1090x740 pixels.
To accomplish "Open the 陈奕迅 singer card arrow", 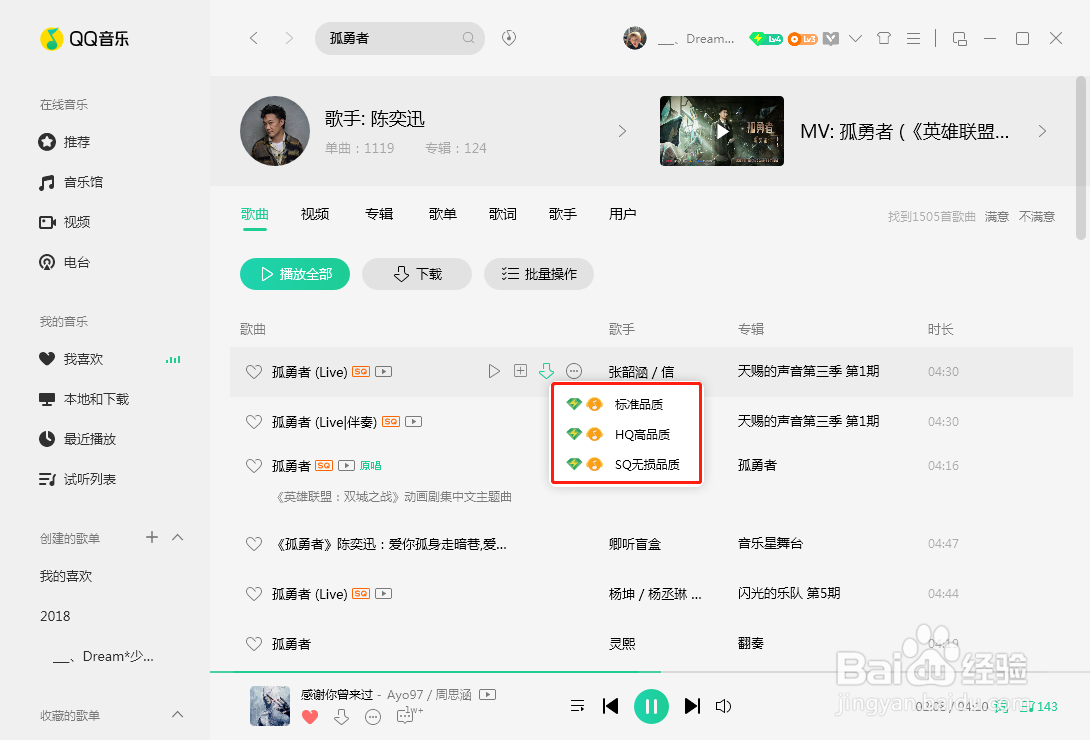I will (622, 131).
